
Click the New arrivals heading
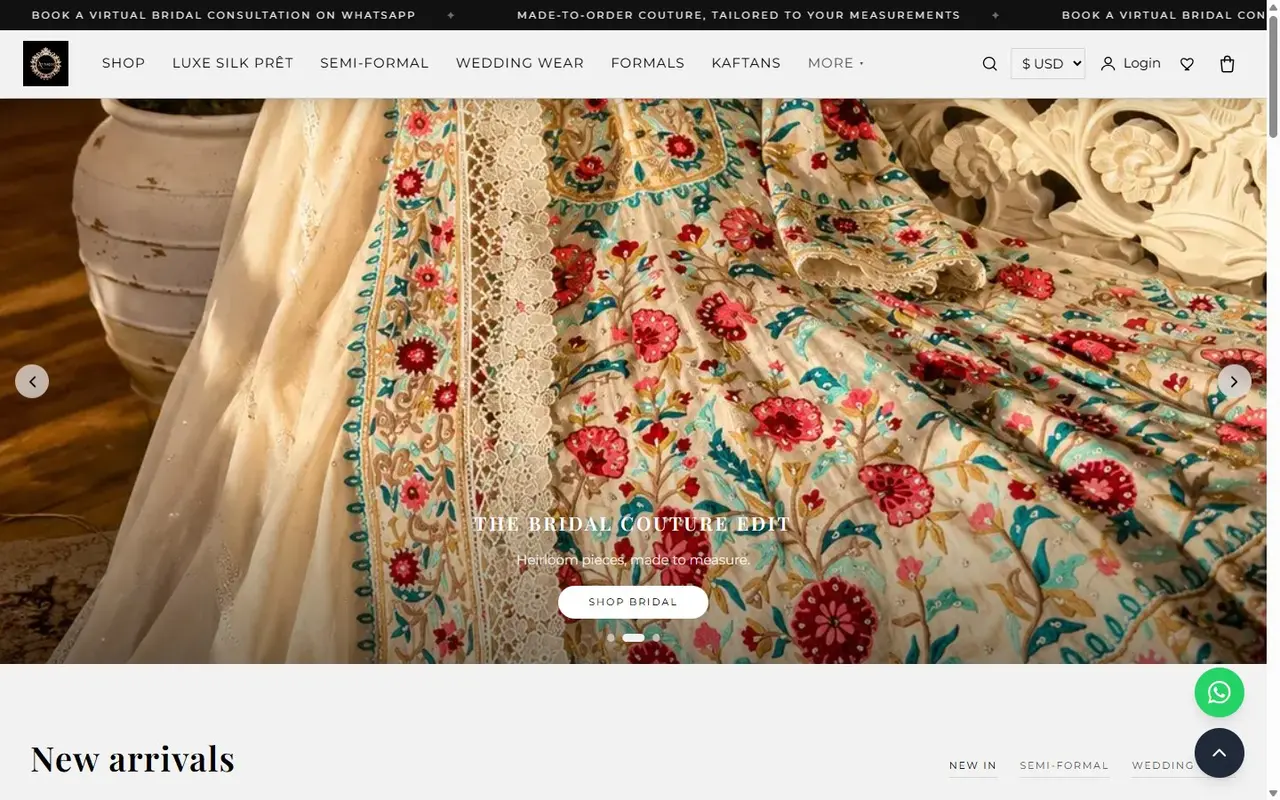pos(132,759)
